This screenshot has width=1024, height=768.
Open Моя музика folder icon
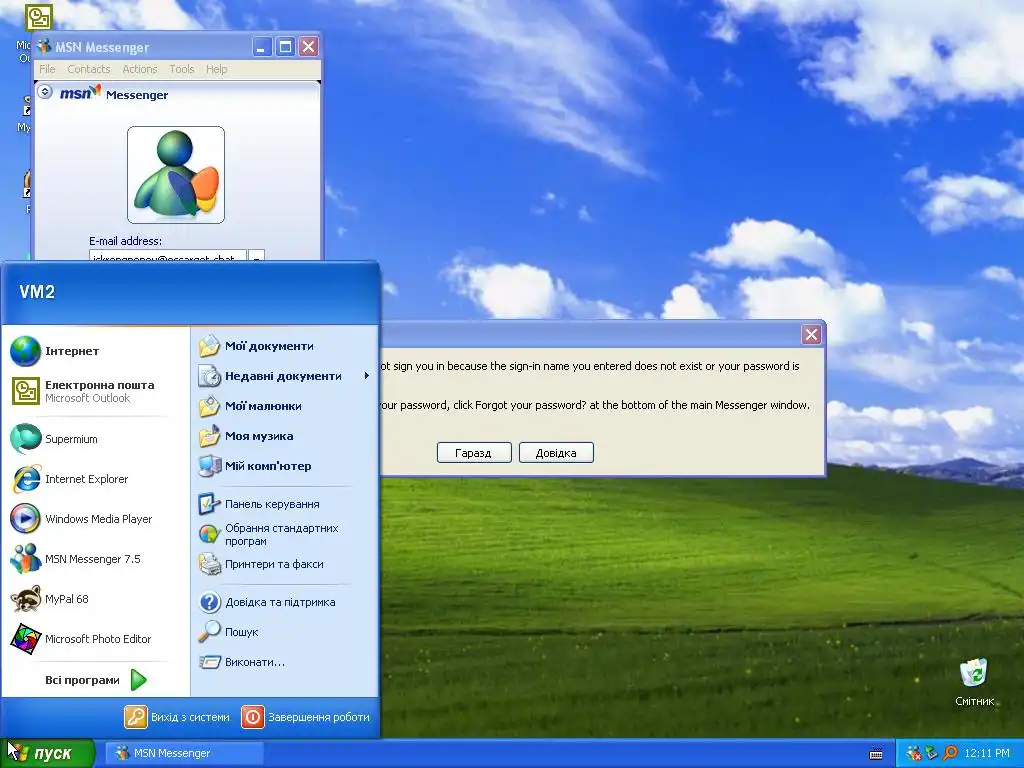[x=210, y=436]
